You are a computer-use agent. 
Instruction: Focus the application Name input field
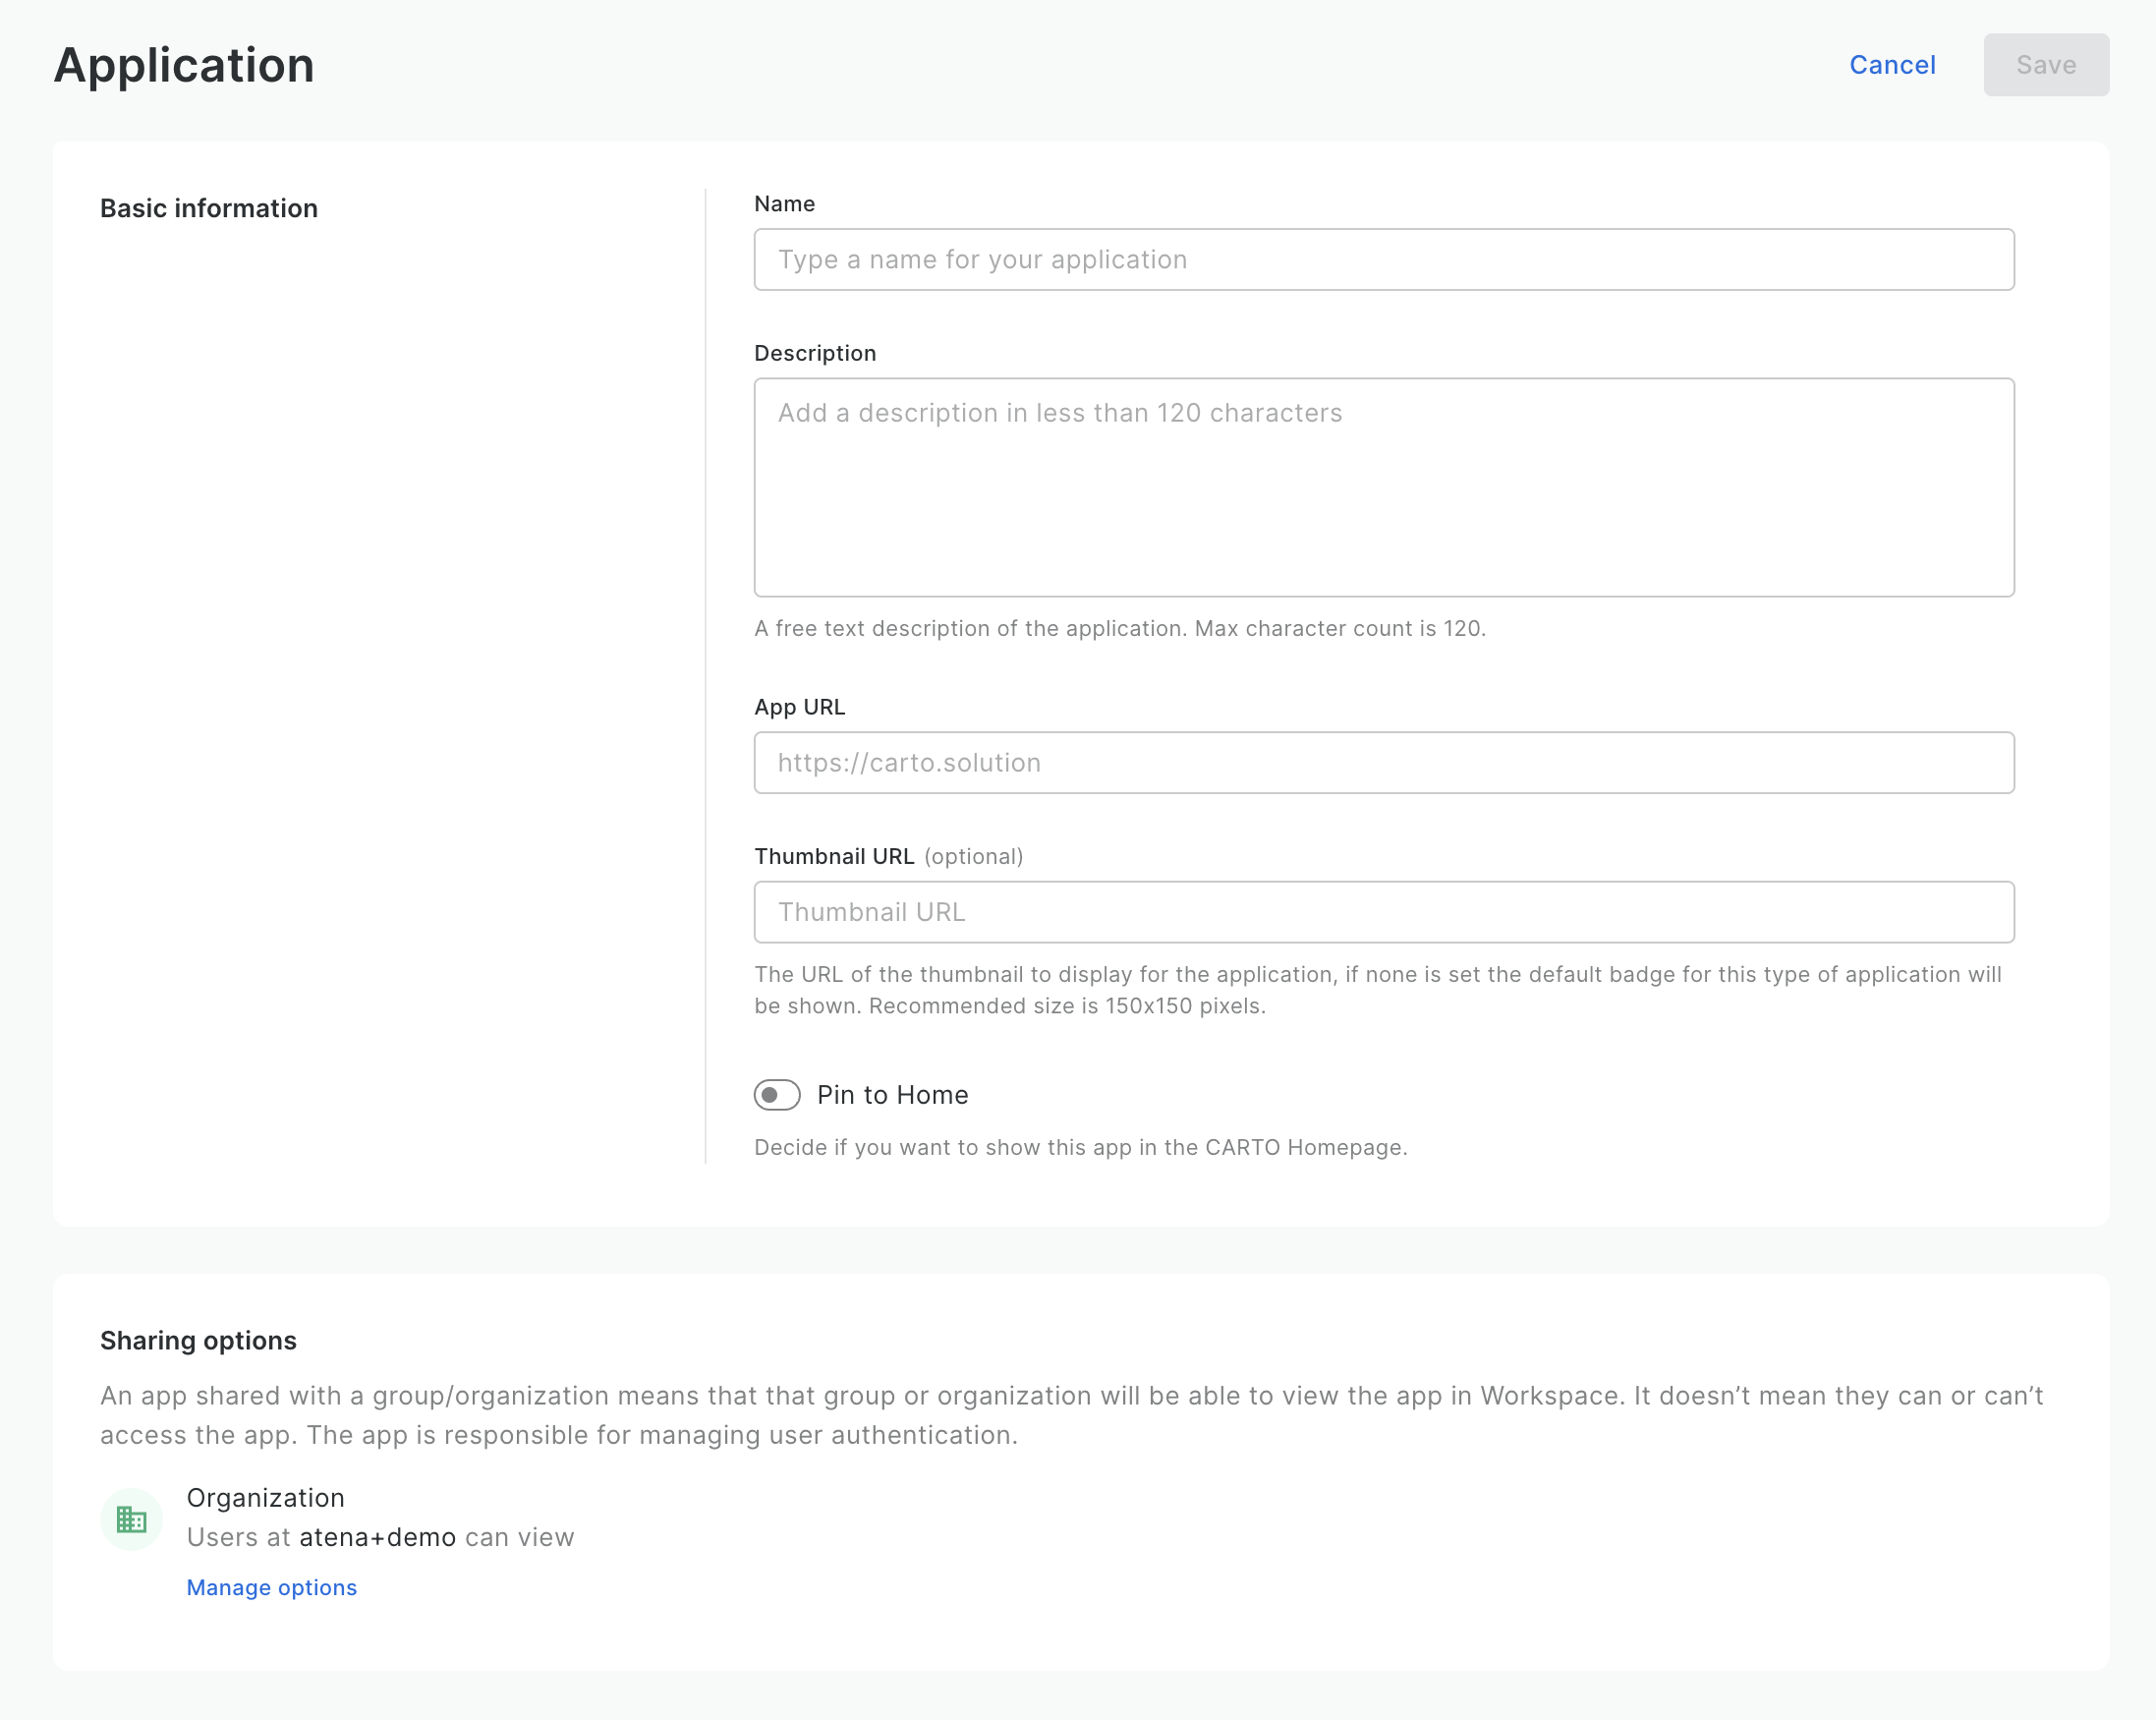pyautogui.click(x=1383, y=260)
